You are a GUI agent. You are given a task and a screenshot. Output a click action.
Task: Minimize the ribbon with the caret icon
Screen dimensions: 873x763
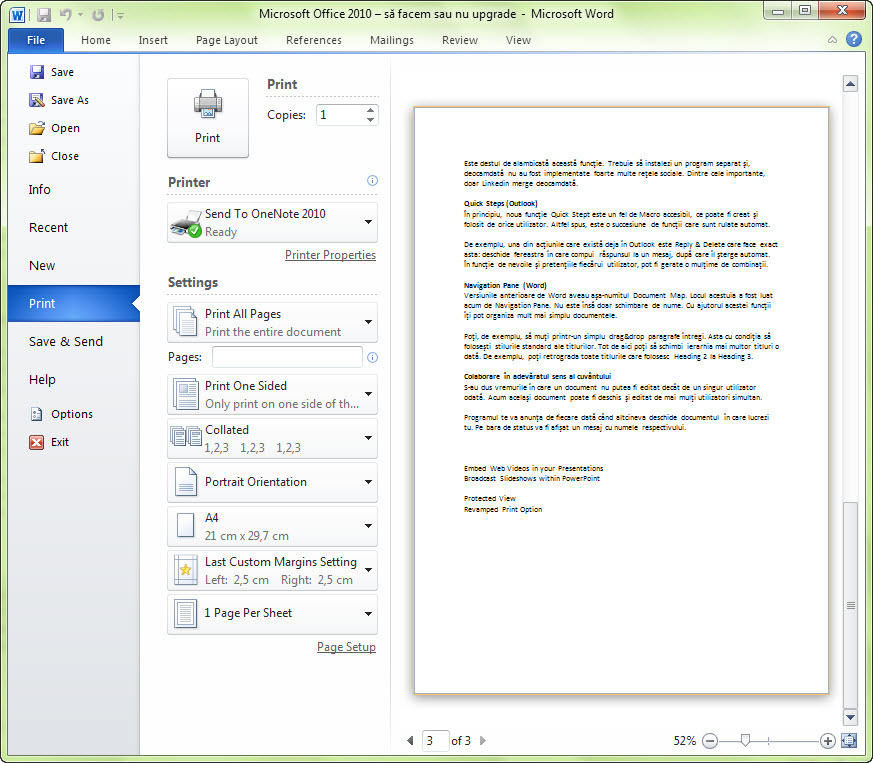(832, 40)
